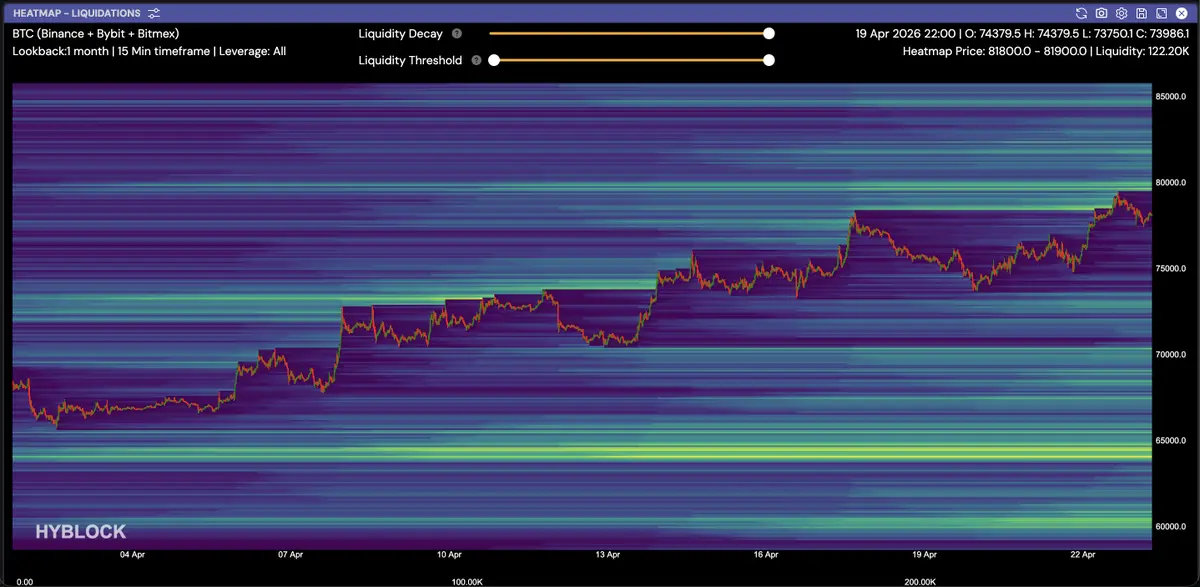Show help for Liquidity Decay

pyautogui.click(x=457, y=34)
